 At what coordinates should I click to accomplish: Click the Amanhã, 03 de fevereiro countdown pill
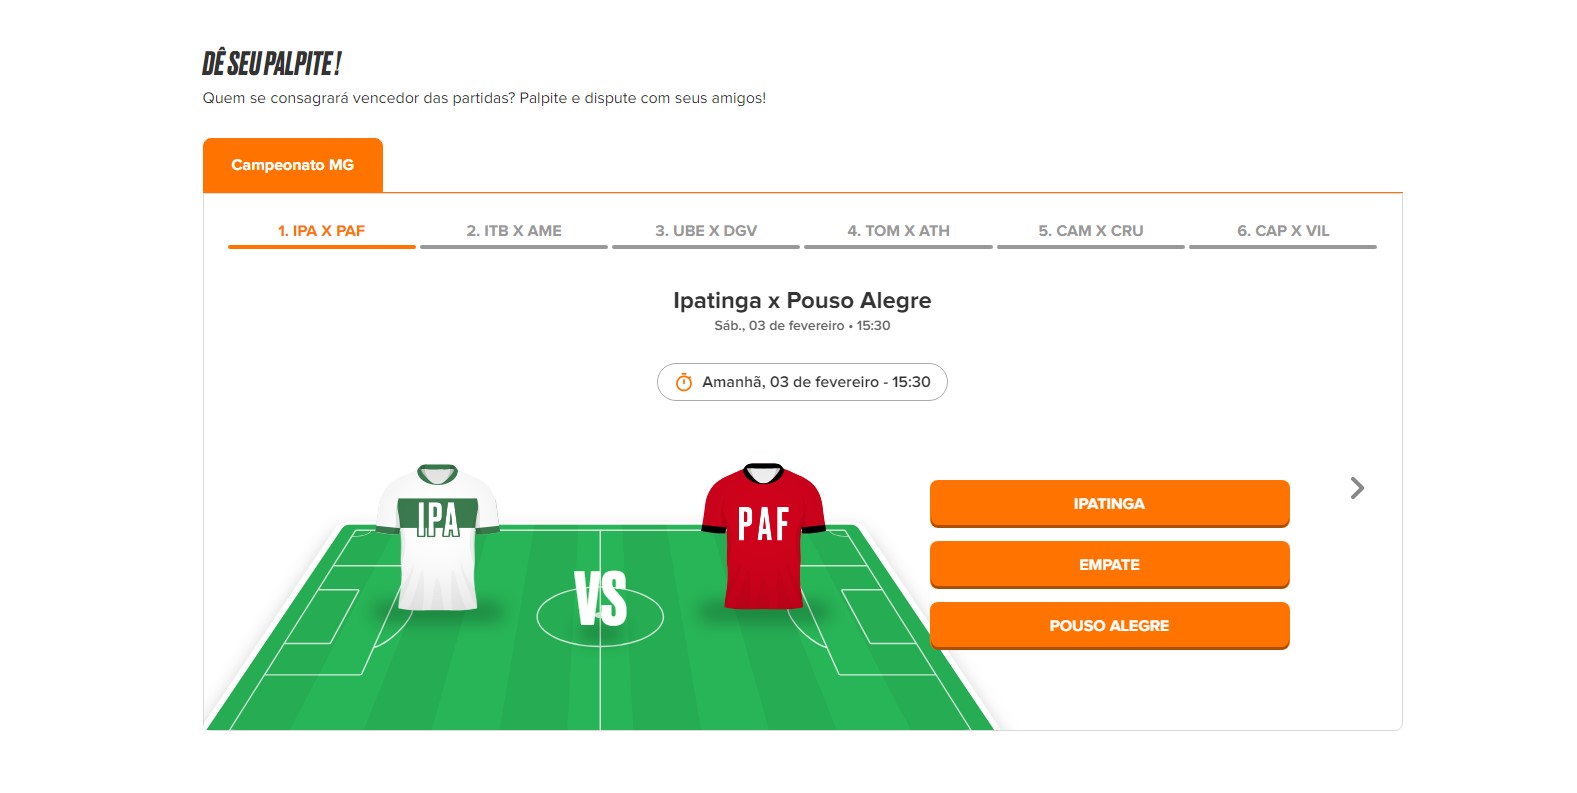coord(802,382)
